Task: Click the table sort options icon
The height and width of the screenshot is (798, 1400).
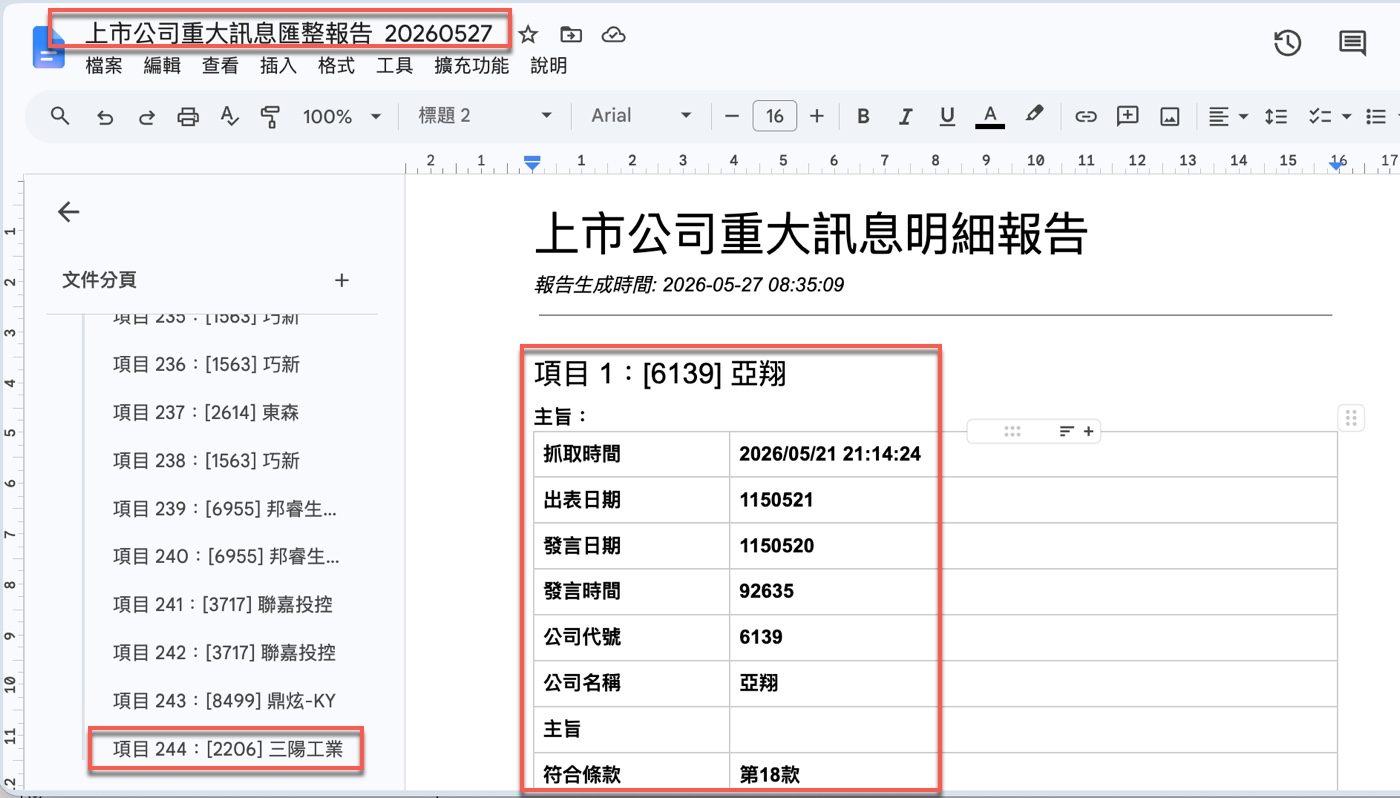Action: 1067,431
